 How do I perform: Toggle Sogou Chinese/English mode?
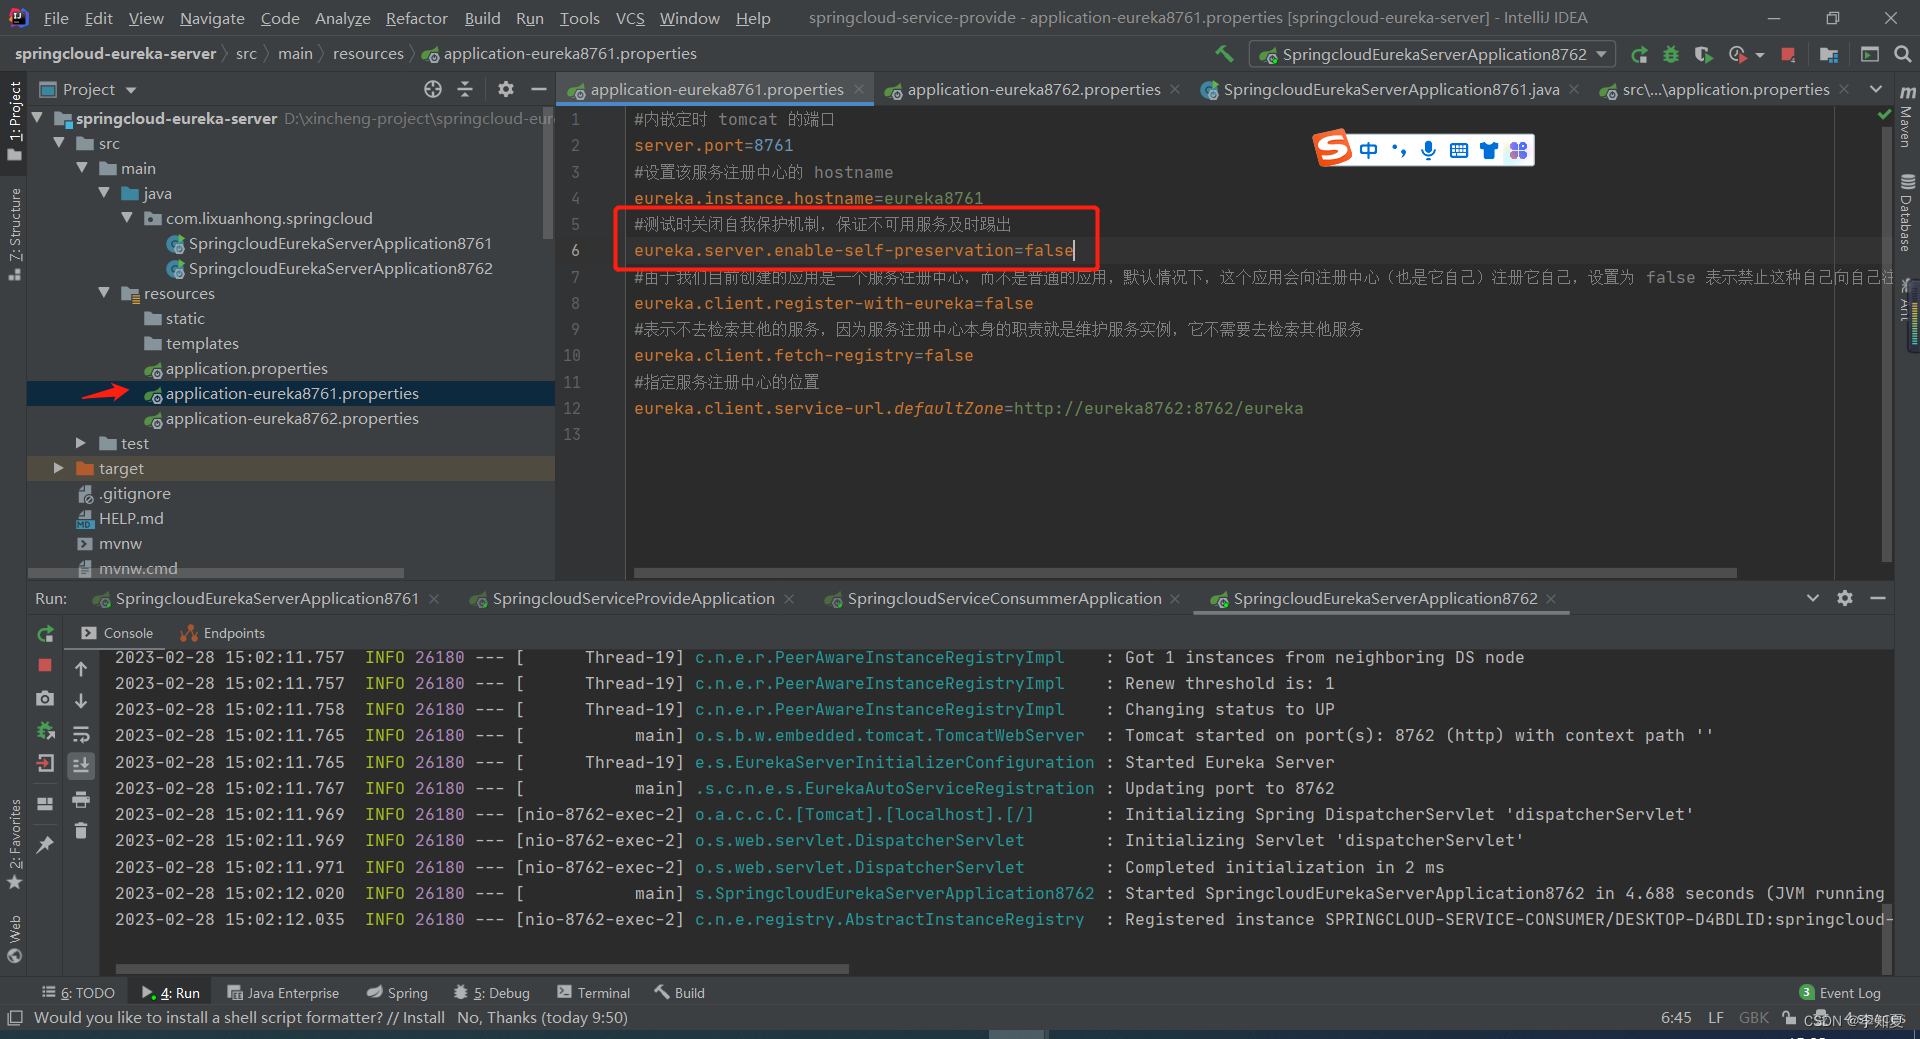point(1369,150)
